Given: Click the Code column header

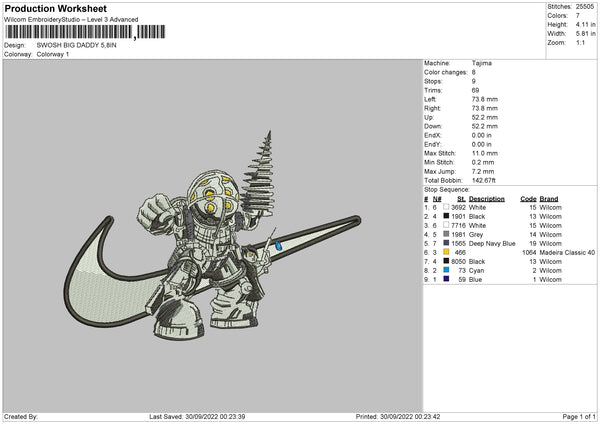Looking at the screenshot, I should [529, 197].
